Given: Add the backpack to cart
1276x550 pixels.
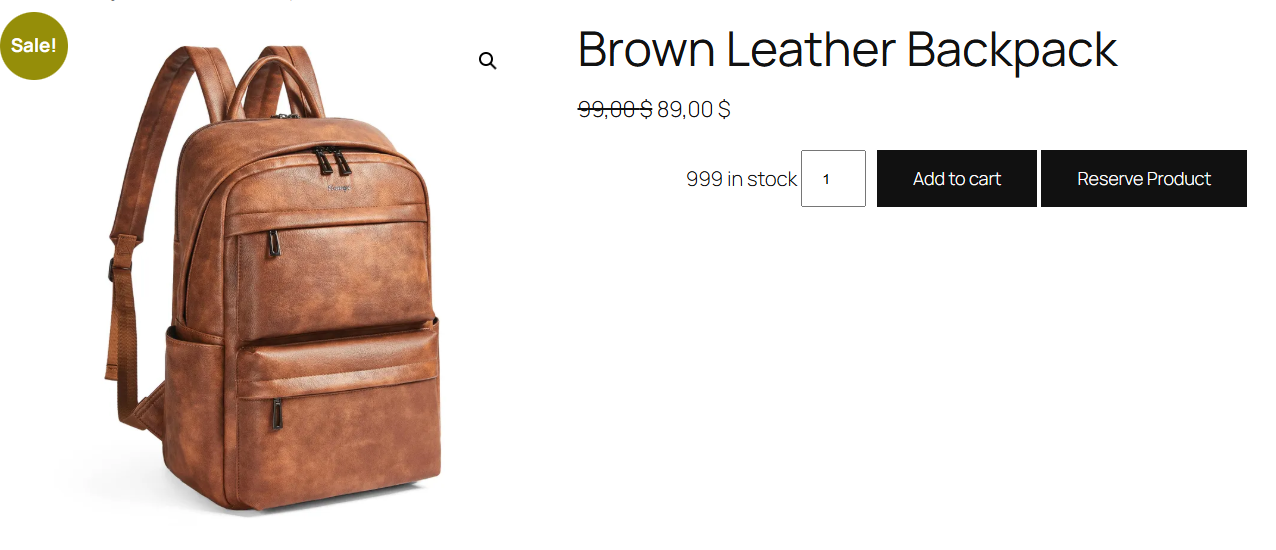Looking at the screenshot, I should pos(956,179).
